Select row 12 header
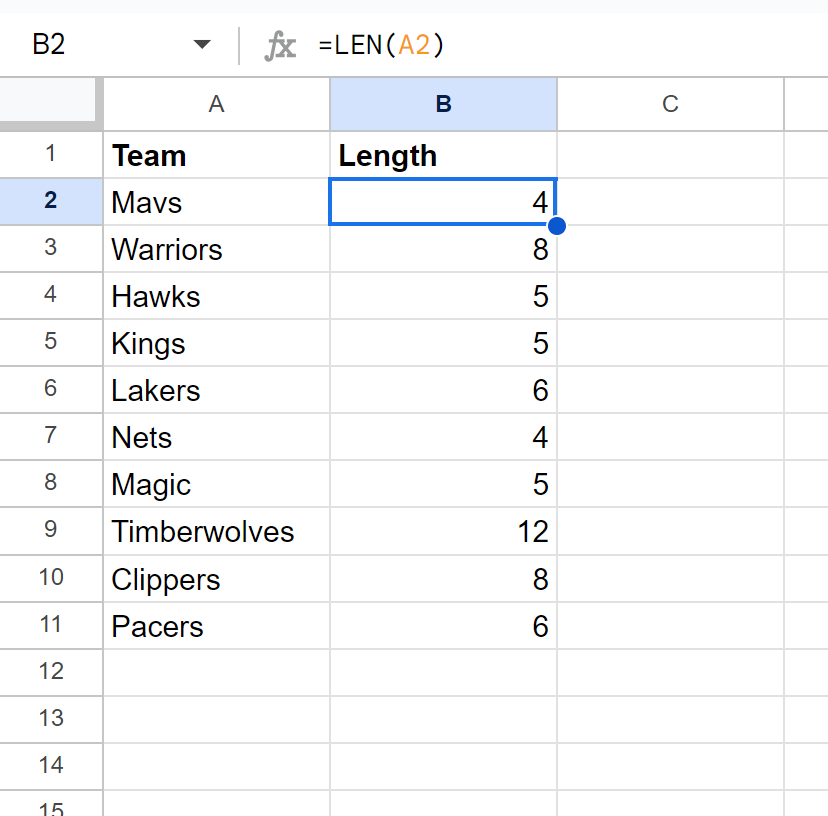 click(51, 672)
